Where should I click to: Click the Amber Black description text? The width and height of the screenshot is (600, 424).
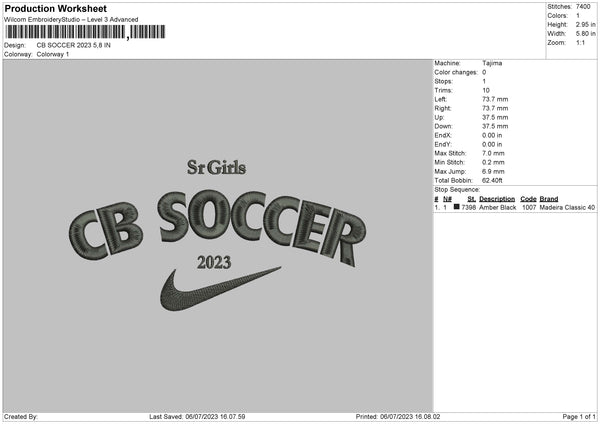point(497,207)
